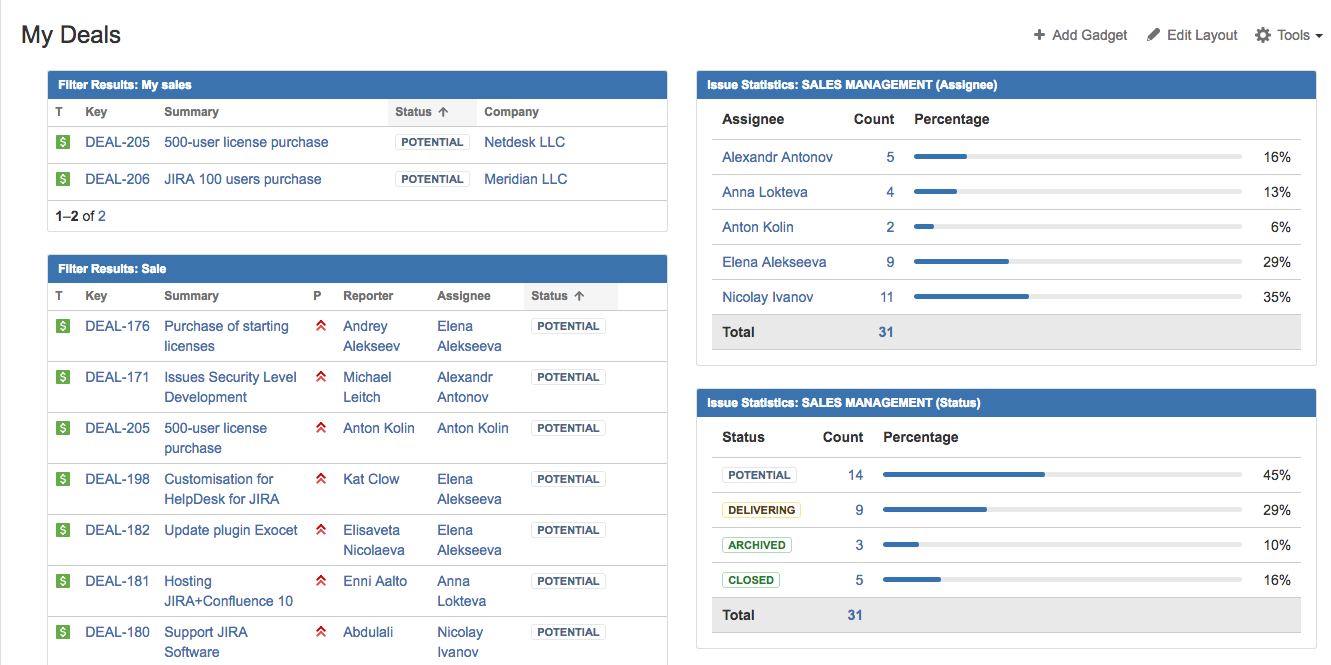Image resolution: width=1331 pixels, height=665 pixels.
Task: Click the green deal icon for DEAL-206
Action: click(x=63, y=179)
